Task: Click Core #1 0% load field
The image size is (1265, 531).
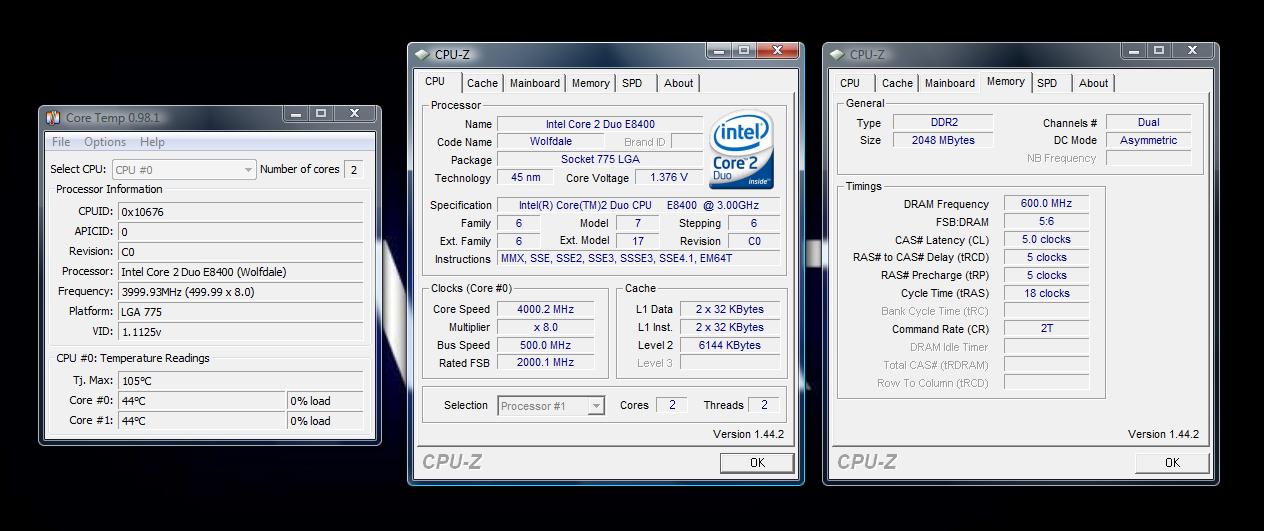Action: pos(325,421)
